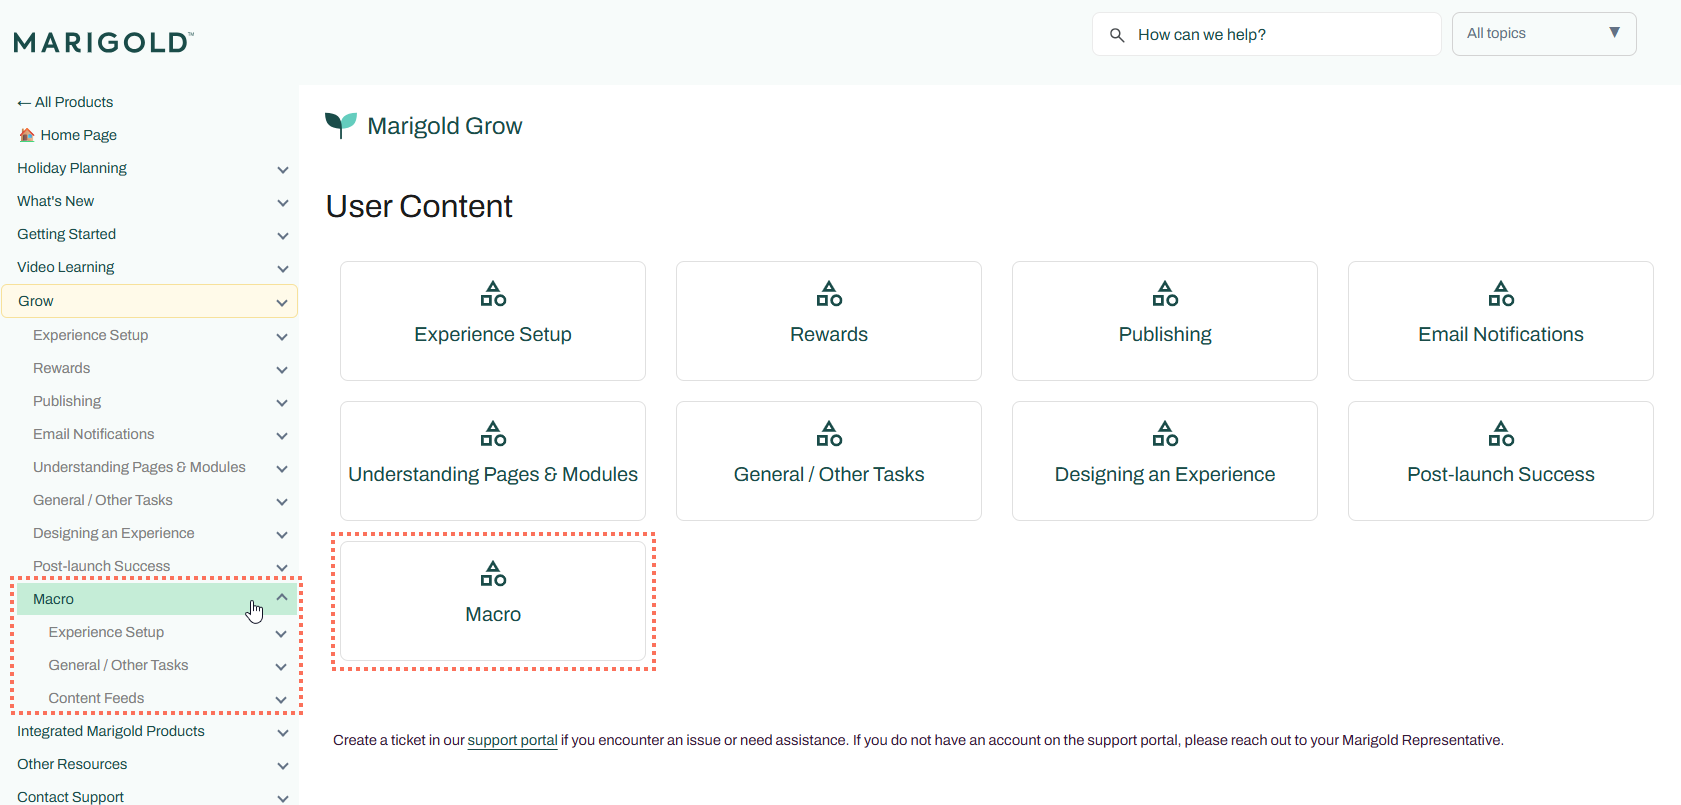
Task: Click the shapes icon on Publishing card
Action: 1165,294
